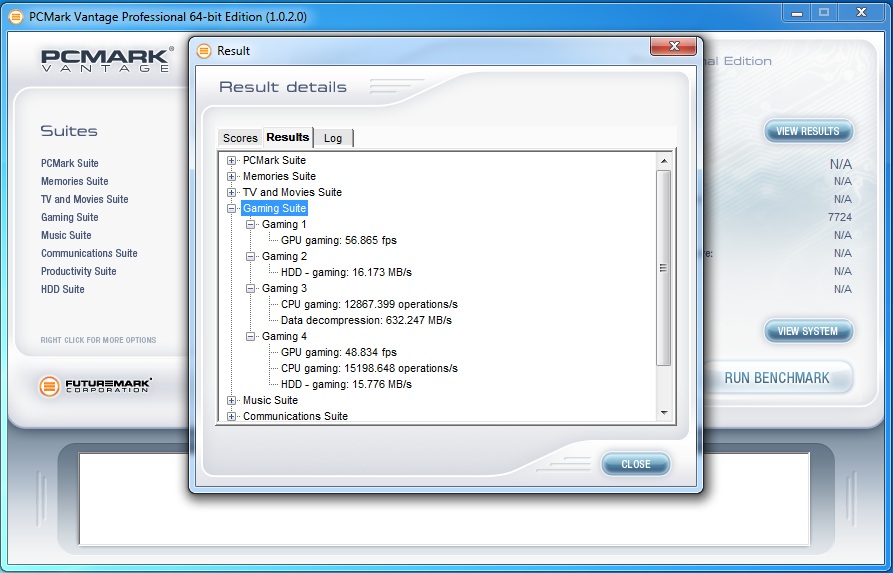893x573 pixels.
Task: Click the results tree scrollbar thumb
Action: pyautogui.click(x=663, y=268)
